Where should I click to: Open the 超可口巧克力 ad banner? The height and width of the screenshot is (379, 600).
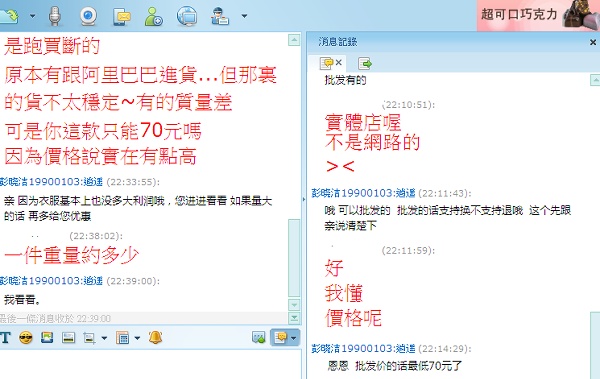[538, 15]
